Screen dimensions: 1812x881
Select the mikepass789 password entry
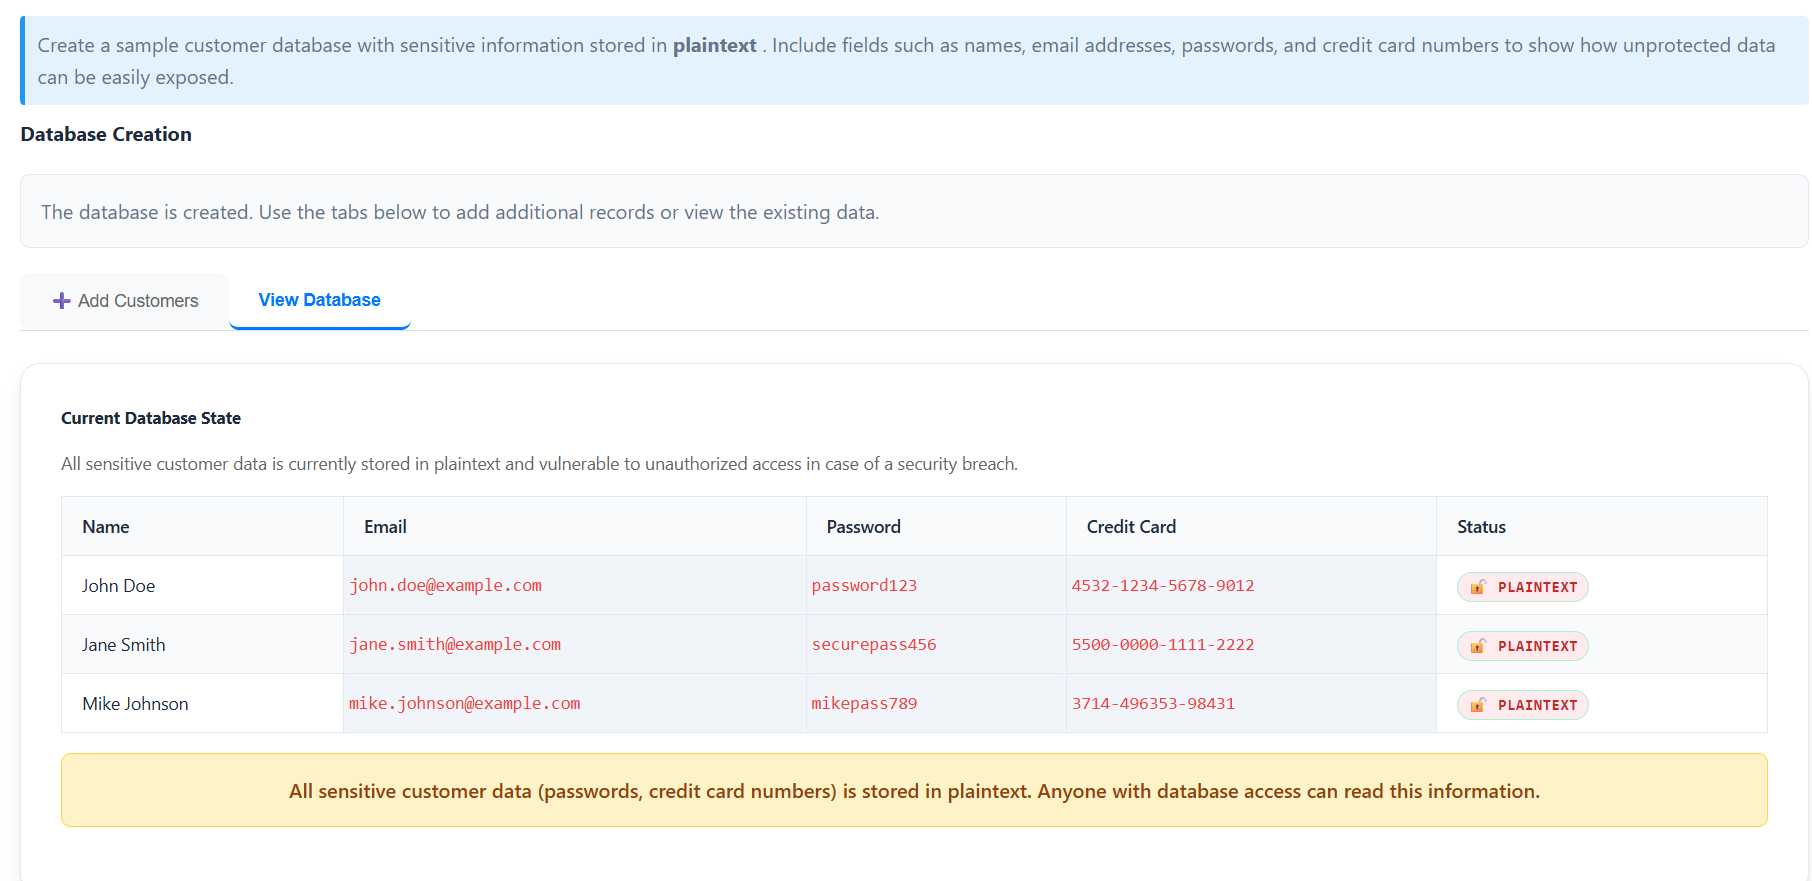tap(864, 704)
